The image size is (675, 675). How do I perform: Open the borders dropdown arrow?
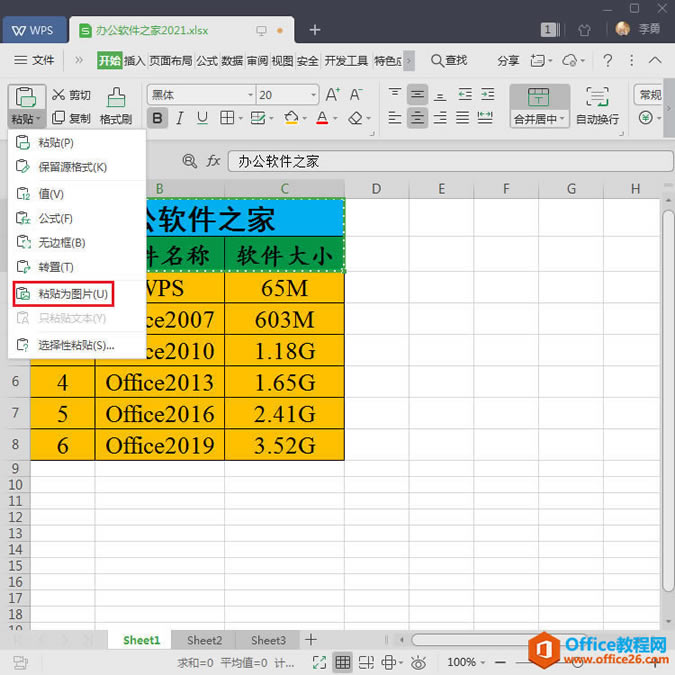241,118
